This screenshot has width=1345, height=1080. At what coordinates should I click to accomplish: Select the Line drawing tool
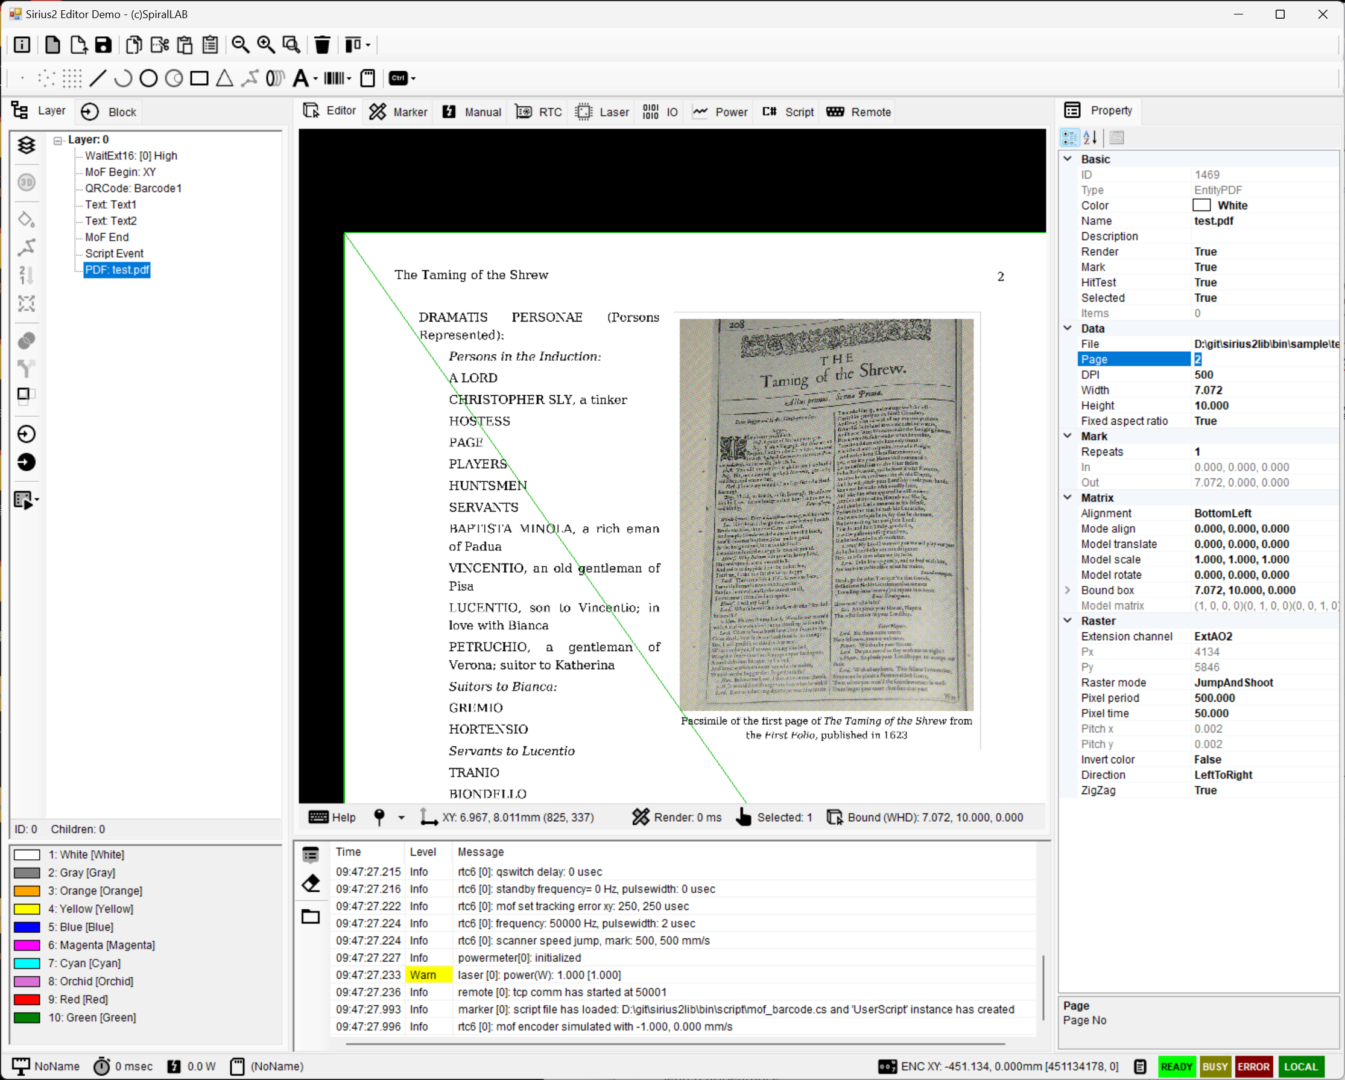[x=98, y=78]
